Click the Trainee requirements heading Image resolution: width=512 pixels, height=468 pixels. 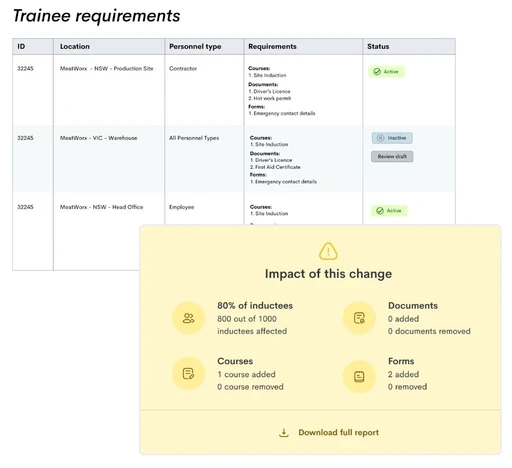96,16
